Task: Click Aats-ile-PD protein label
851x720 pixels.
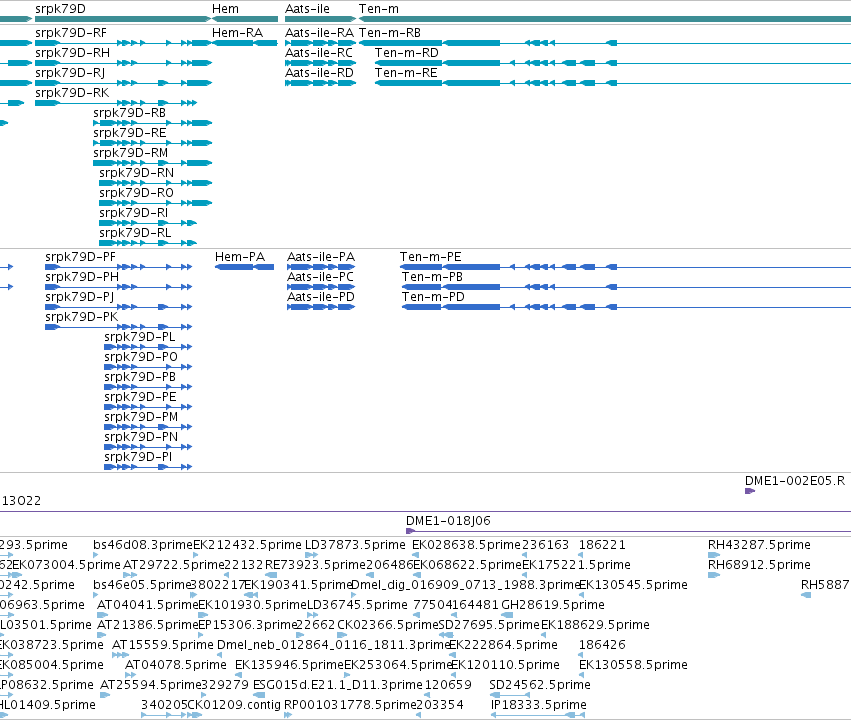Action: pos(321,297)
